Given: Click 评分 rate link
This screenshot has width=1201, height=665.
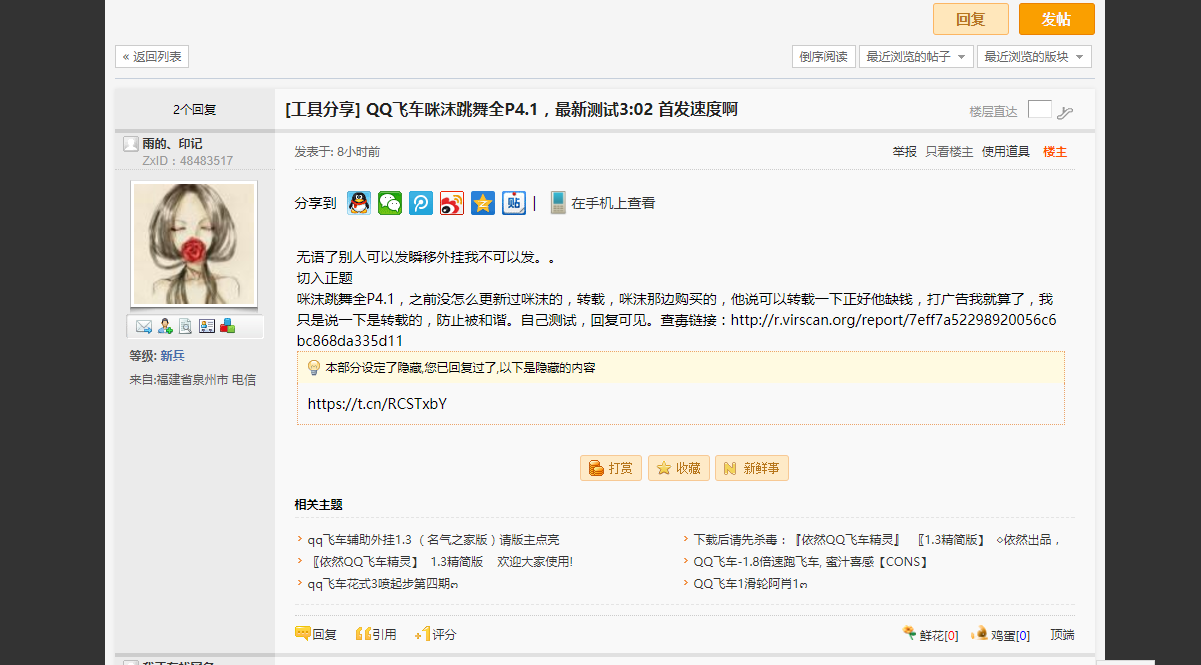Looking at the screenshot, I should (435, 634).
